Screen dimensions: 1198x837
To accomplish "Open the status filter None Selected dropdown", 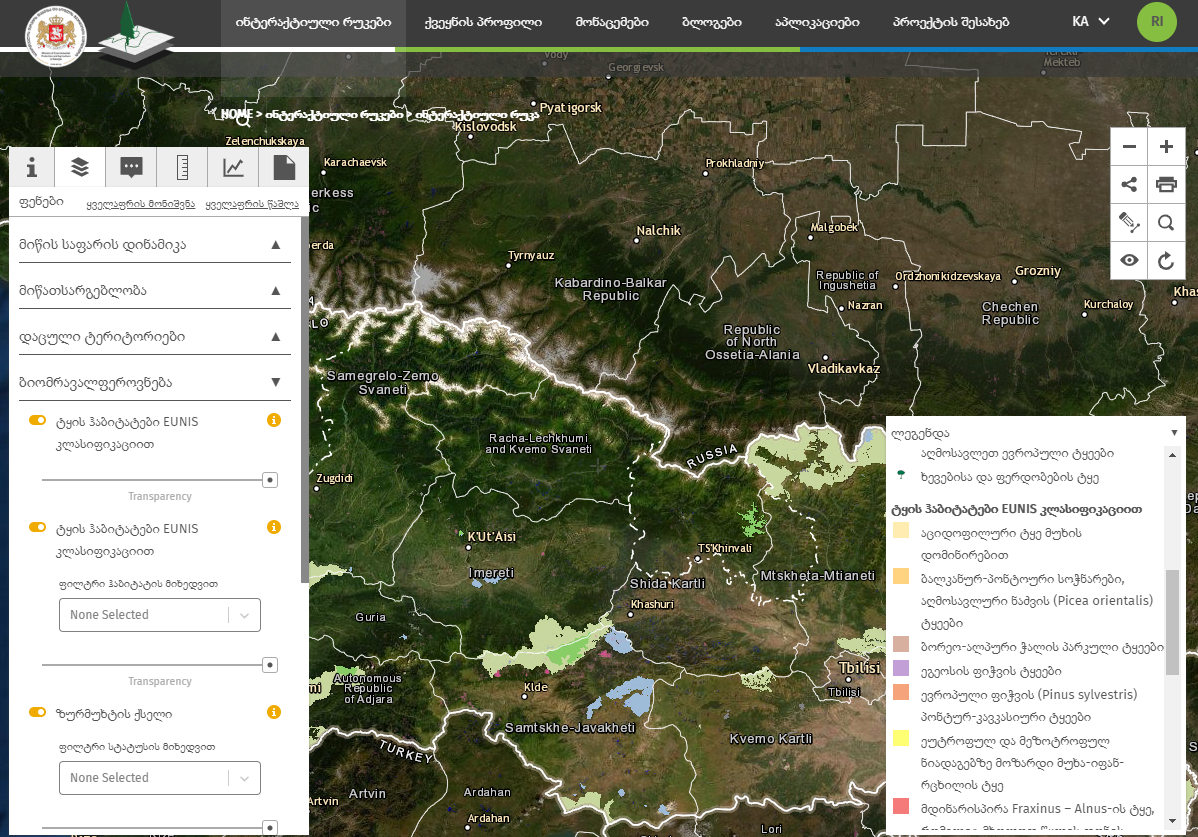I will coord(160,777).
